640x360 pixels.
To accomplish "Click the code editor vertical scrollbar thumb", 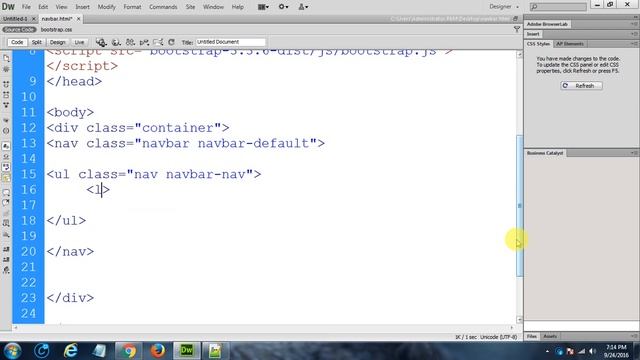I will (520, 206).
